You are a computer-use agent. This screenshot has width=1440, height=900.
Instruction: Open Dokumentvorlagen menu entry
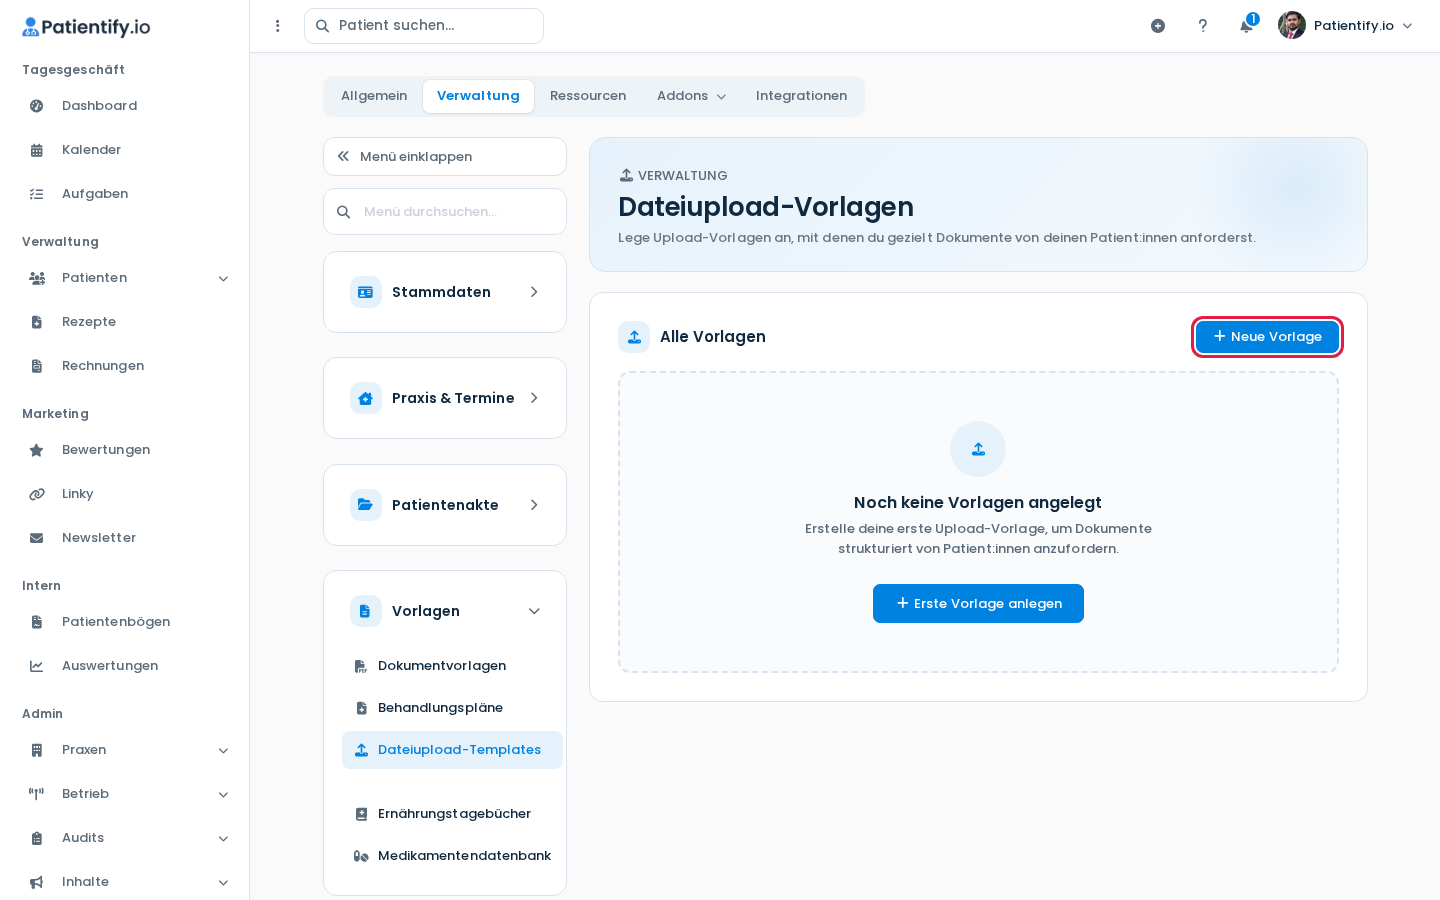click(x=452, y=666)
